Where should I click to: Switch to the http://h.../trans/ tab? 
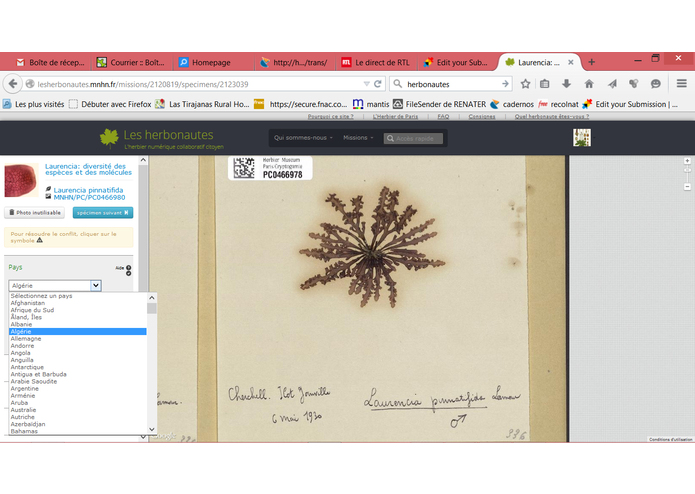pos(294,62)
